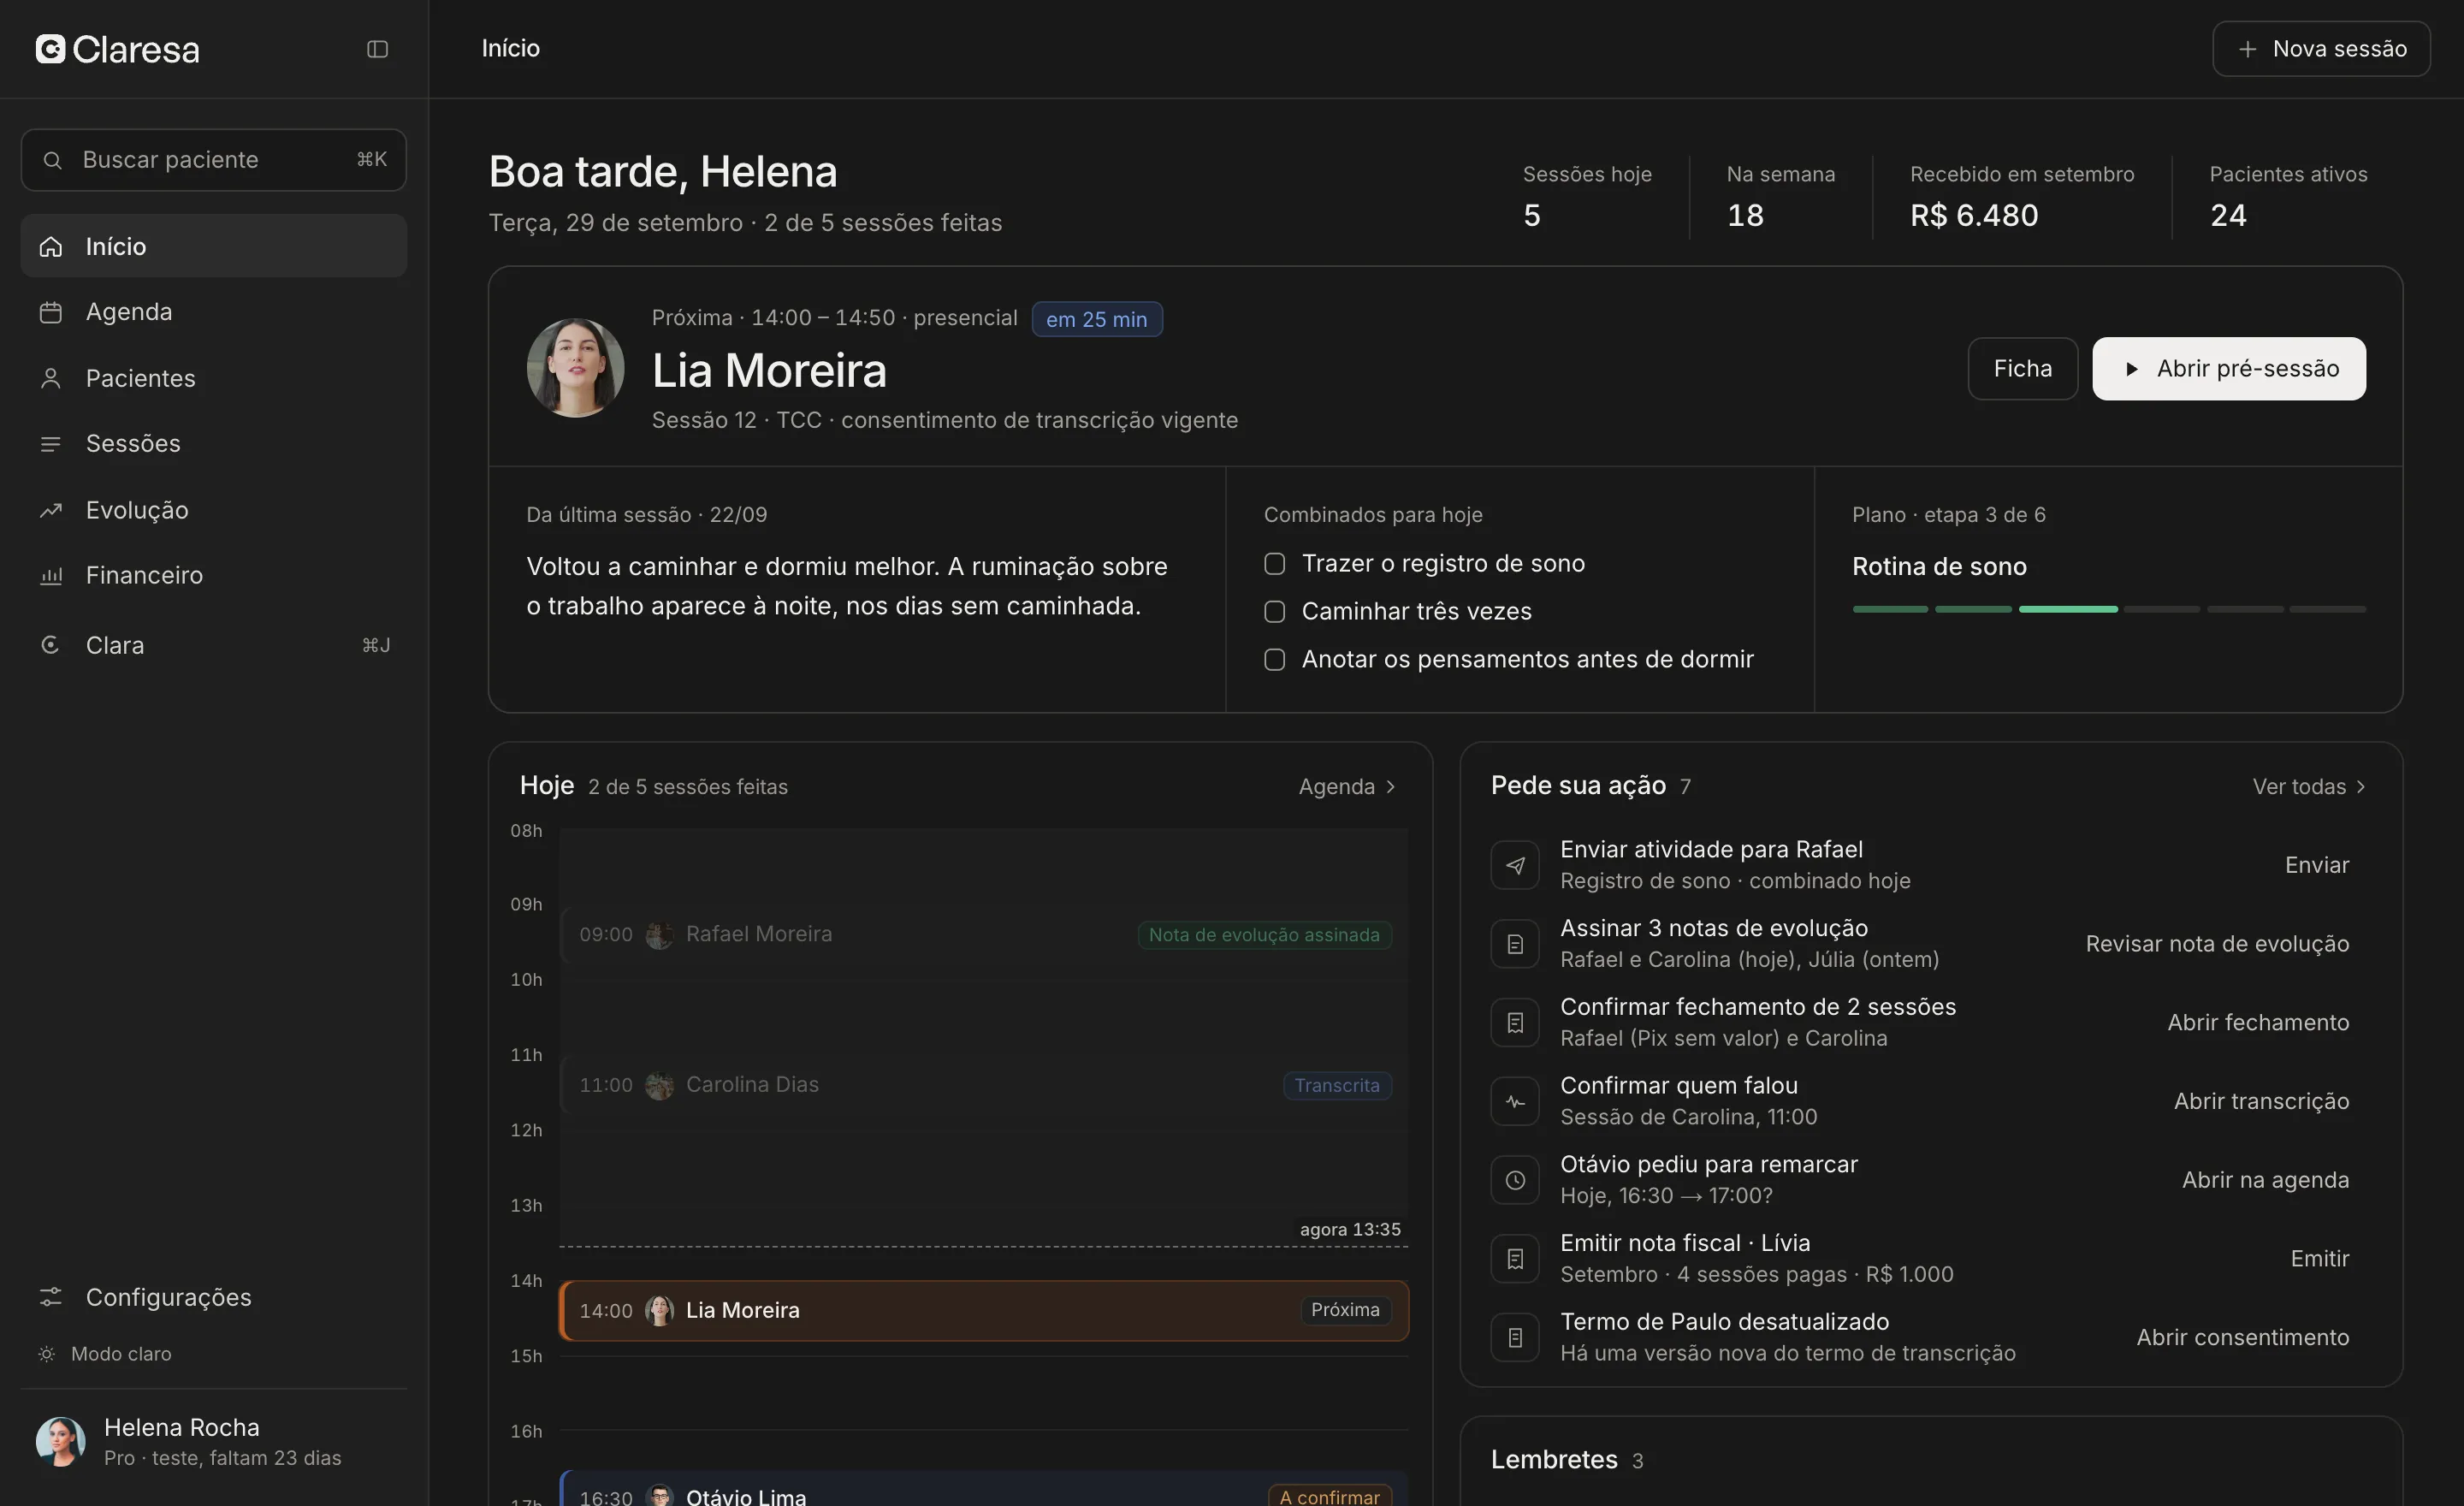Image resolution: width=2464 pixels, height=1506 pixels.
Task: Check Caminhar três vezes
Action: coord(1274,611)
